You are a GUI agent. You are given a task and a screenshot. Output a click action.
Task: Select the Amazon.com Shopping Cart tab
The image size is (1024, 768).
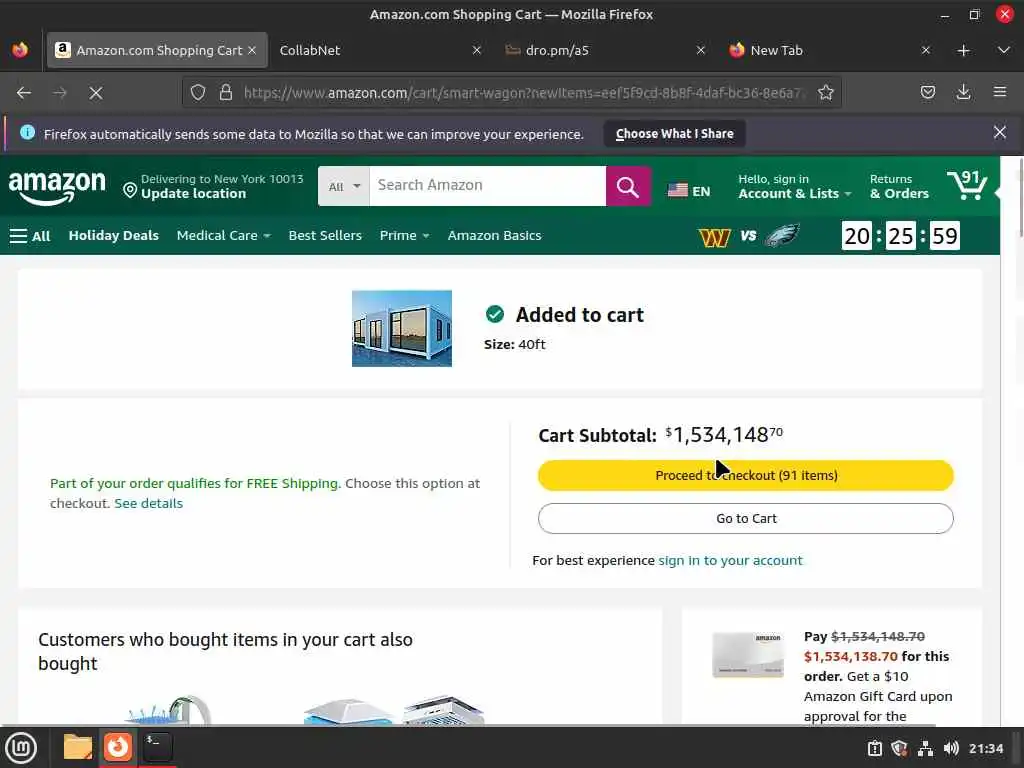tap(158, 50)
